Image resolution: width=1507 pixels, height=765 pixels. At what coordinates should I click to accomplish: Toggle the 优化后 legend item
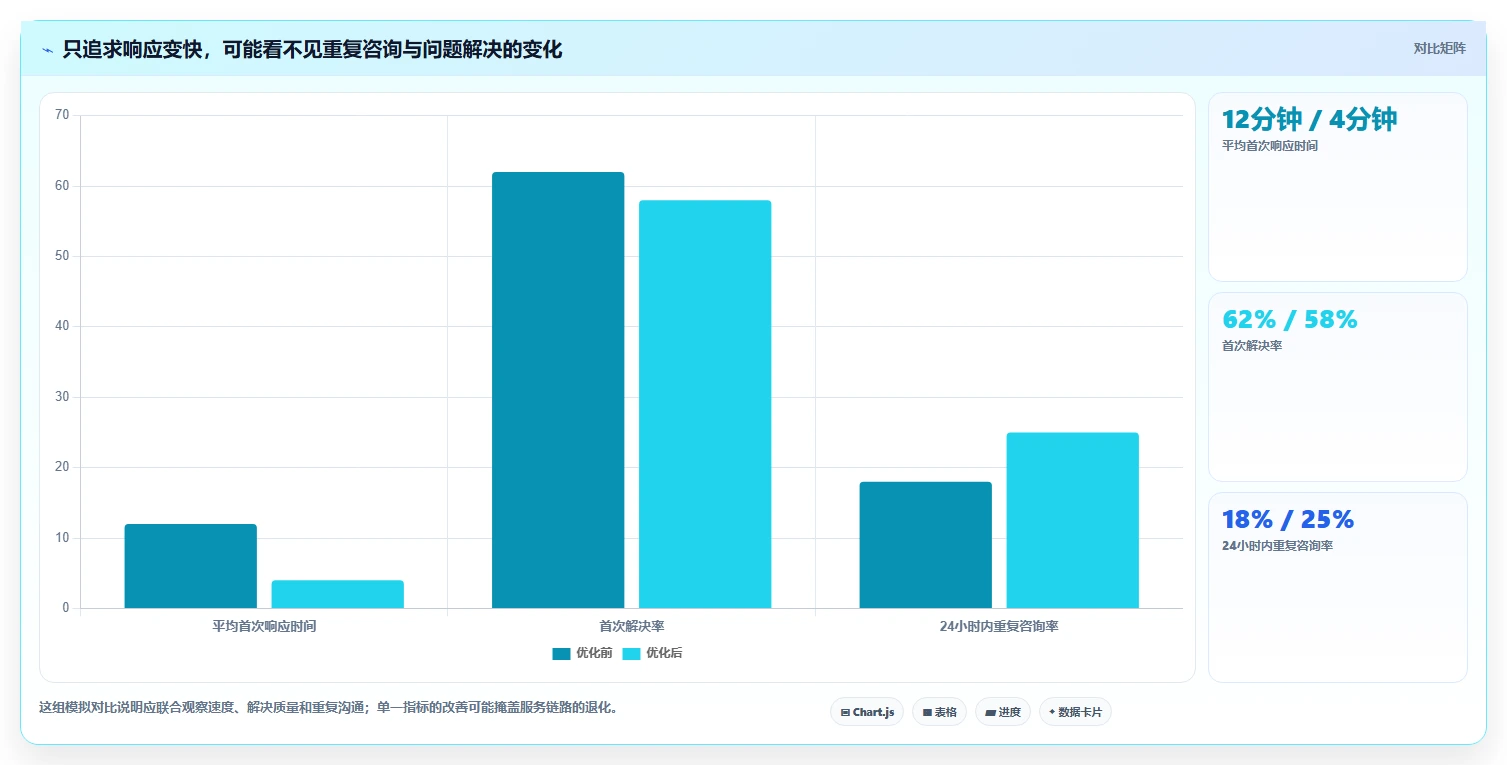652,653
